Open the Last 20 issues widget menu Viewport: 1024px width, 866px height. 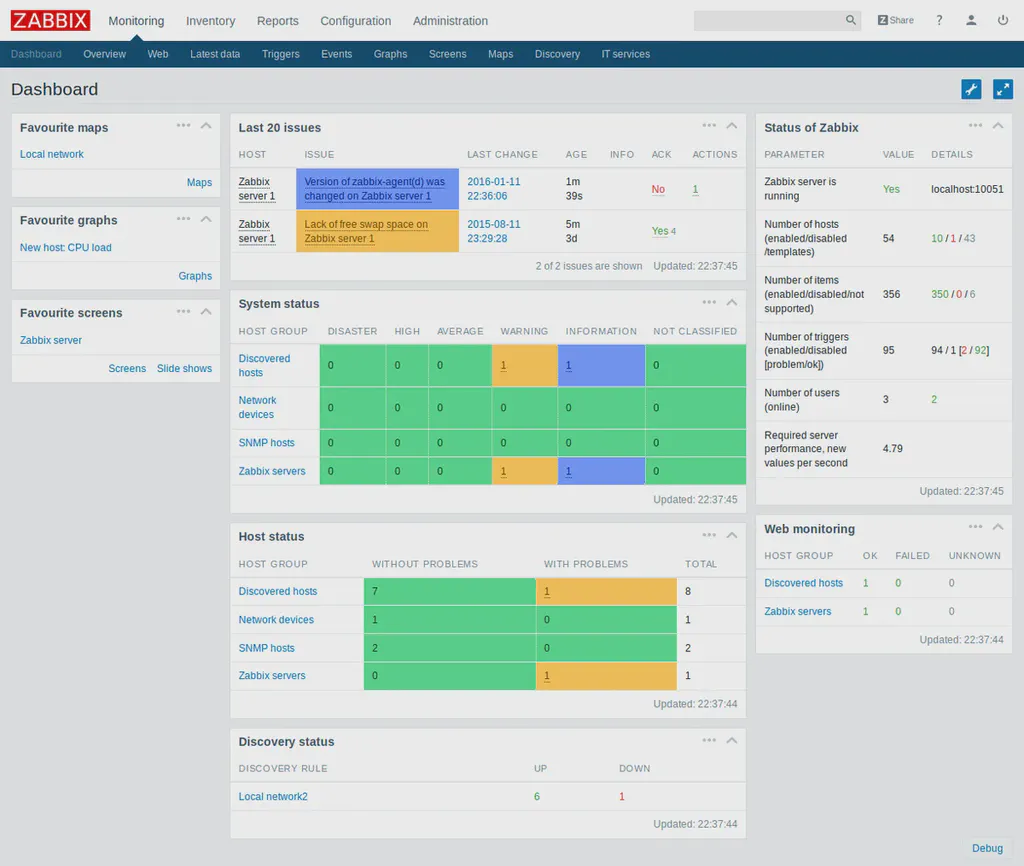709,126
